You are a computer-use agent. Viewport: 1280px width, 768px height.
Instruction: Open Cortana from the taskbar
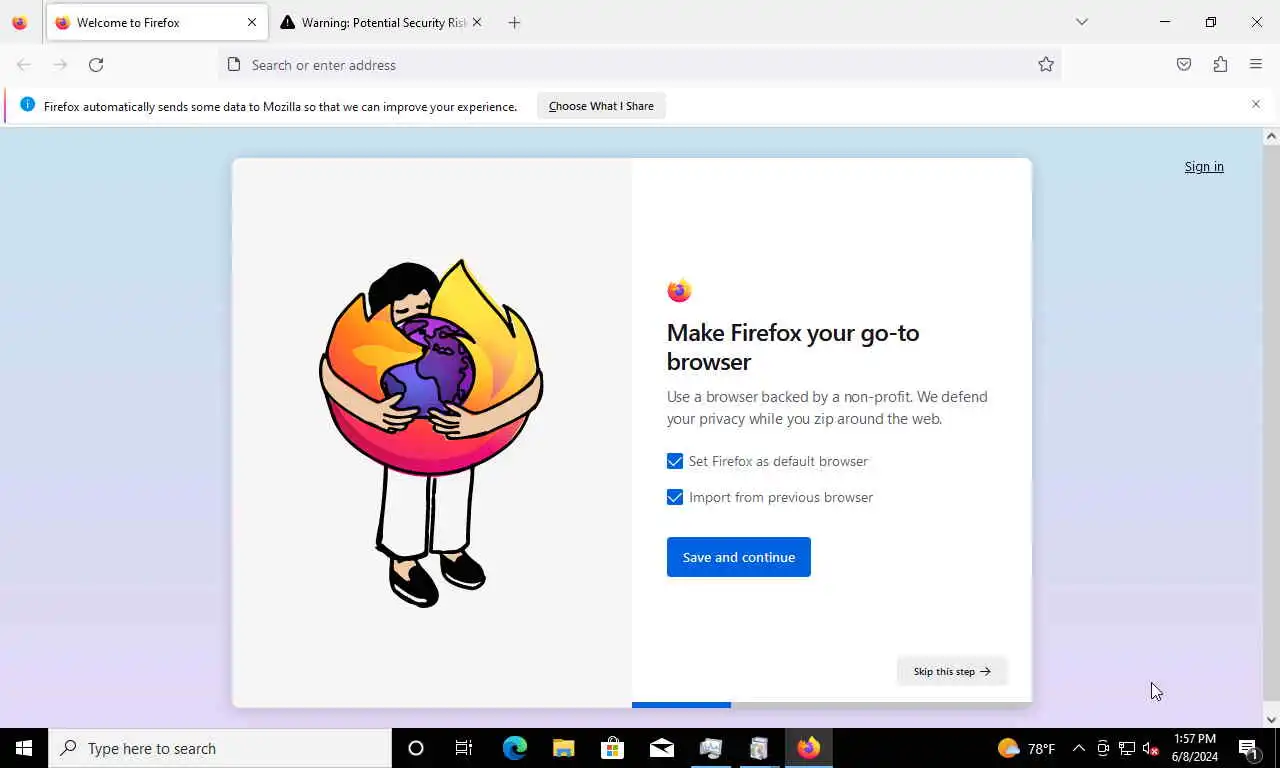(x=416, y=748)
